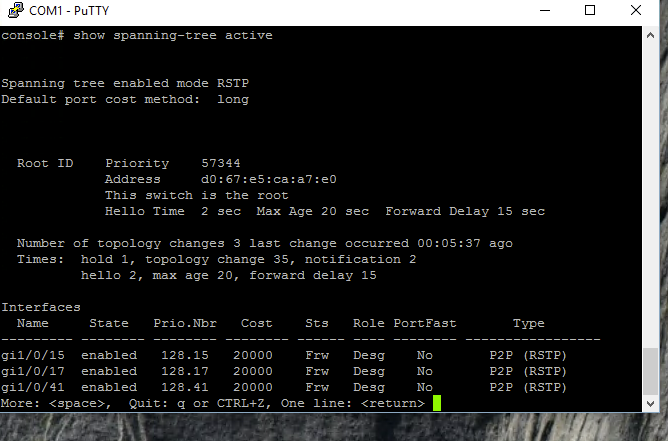Click the 'More: <space>' prompt text
The image size is (668, 441).
tap(56, 404)
